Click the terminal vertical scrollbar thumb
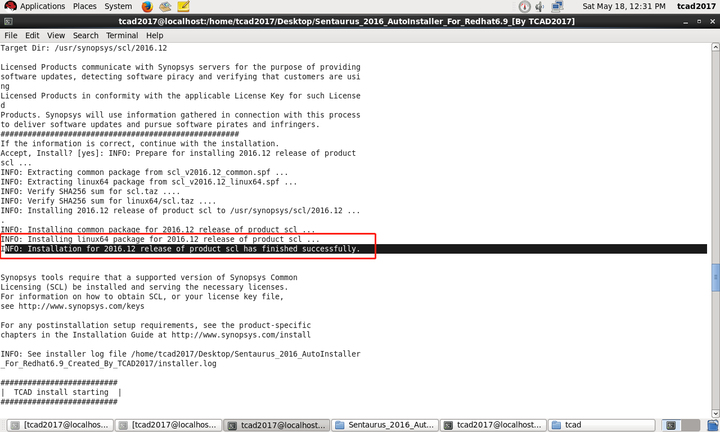The width and height of the screenshot is (720, 432). click(715, 278)
